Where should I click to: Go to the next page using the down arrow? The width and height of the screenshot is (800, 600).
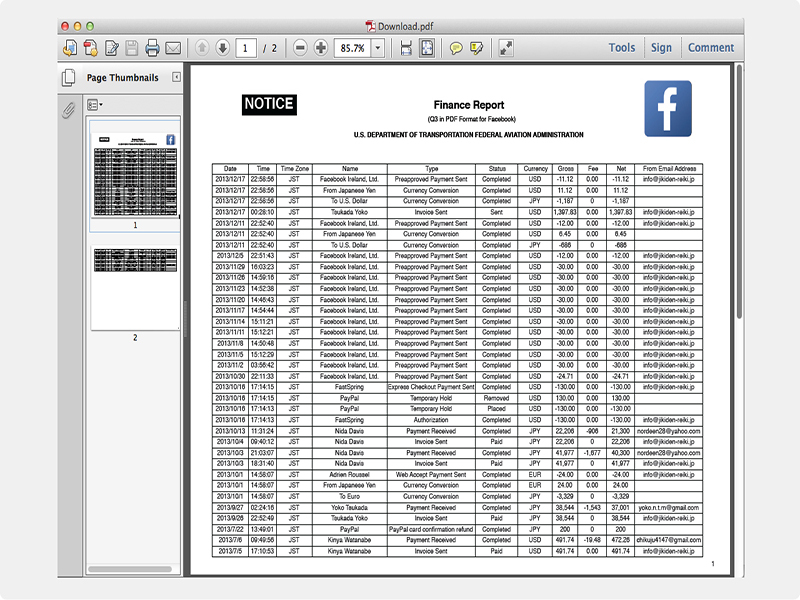tap(222, 48)
